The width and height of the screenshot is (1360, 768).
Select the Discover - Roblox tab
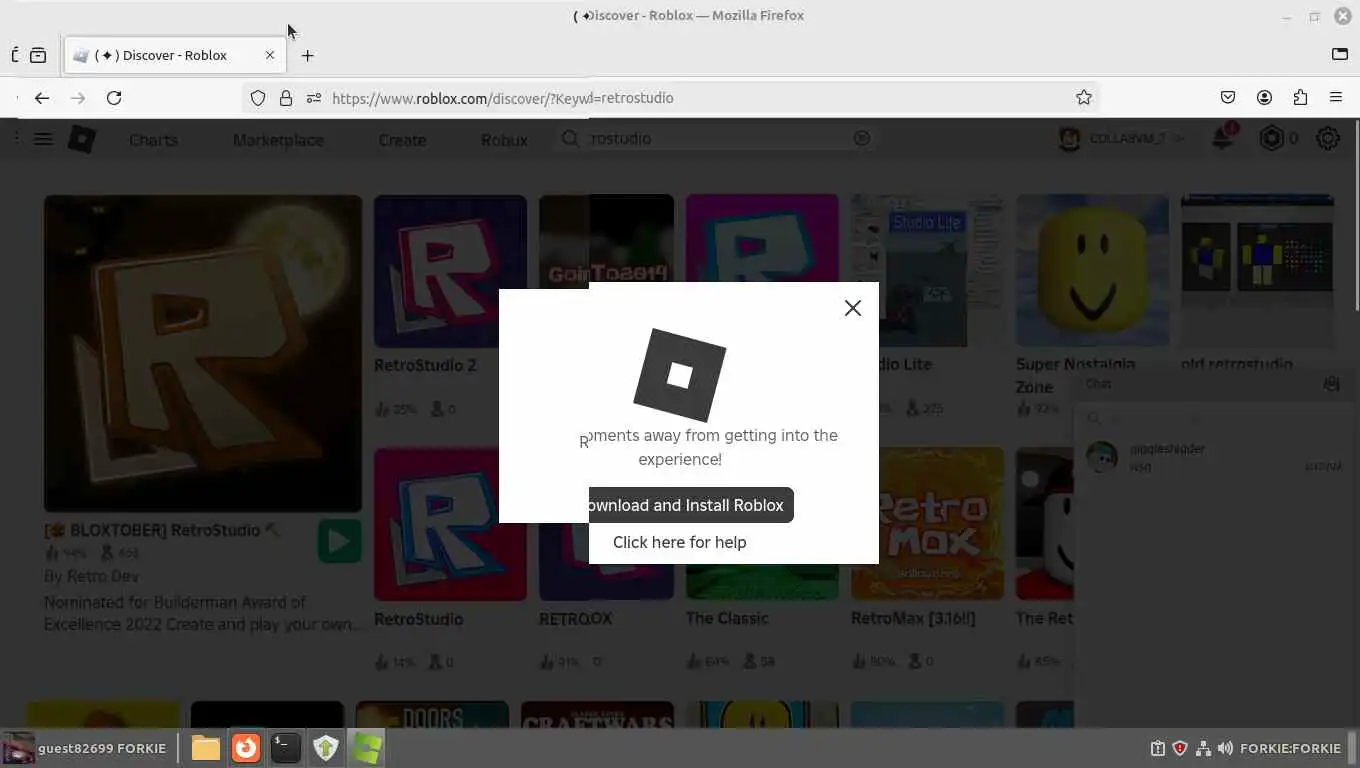[175, 56]
